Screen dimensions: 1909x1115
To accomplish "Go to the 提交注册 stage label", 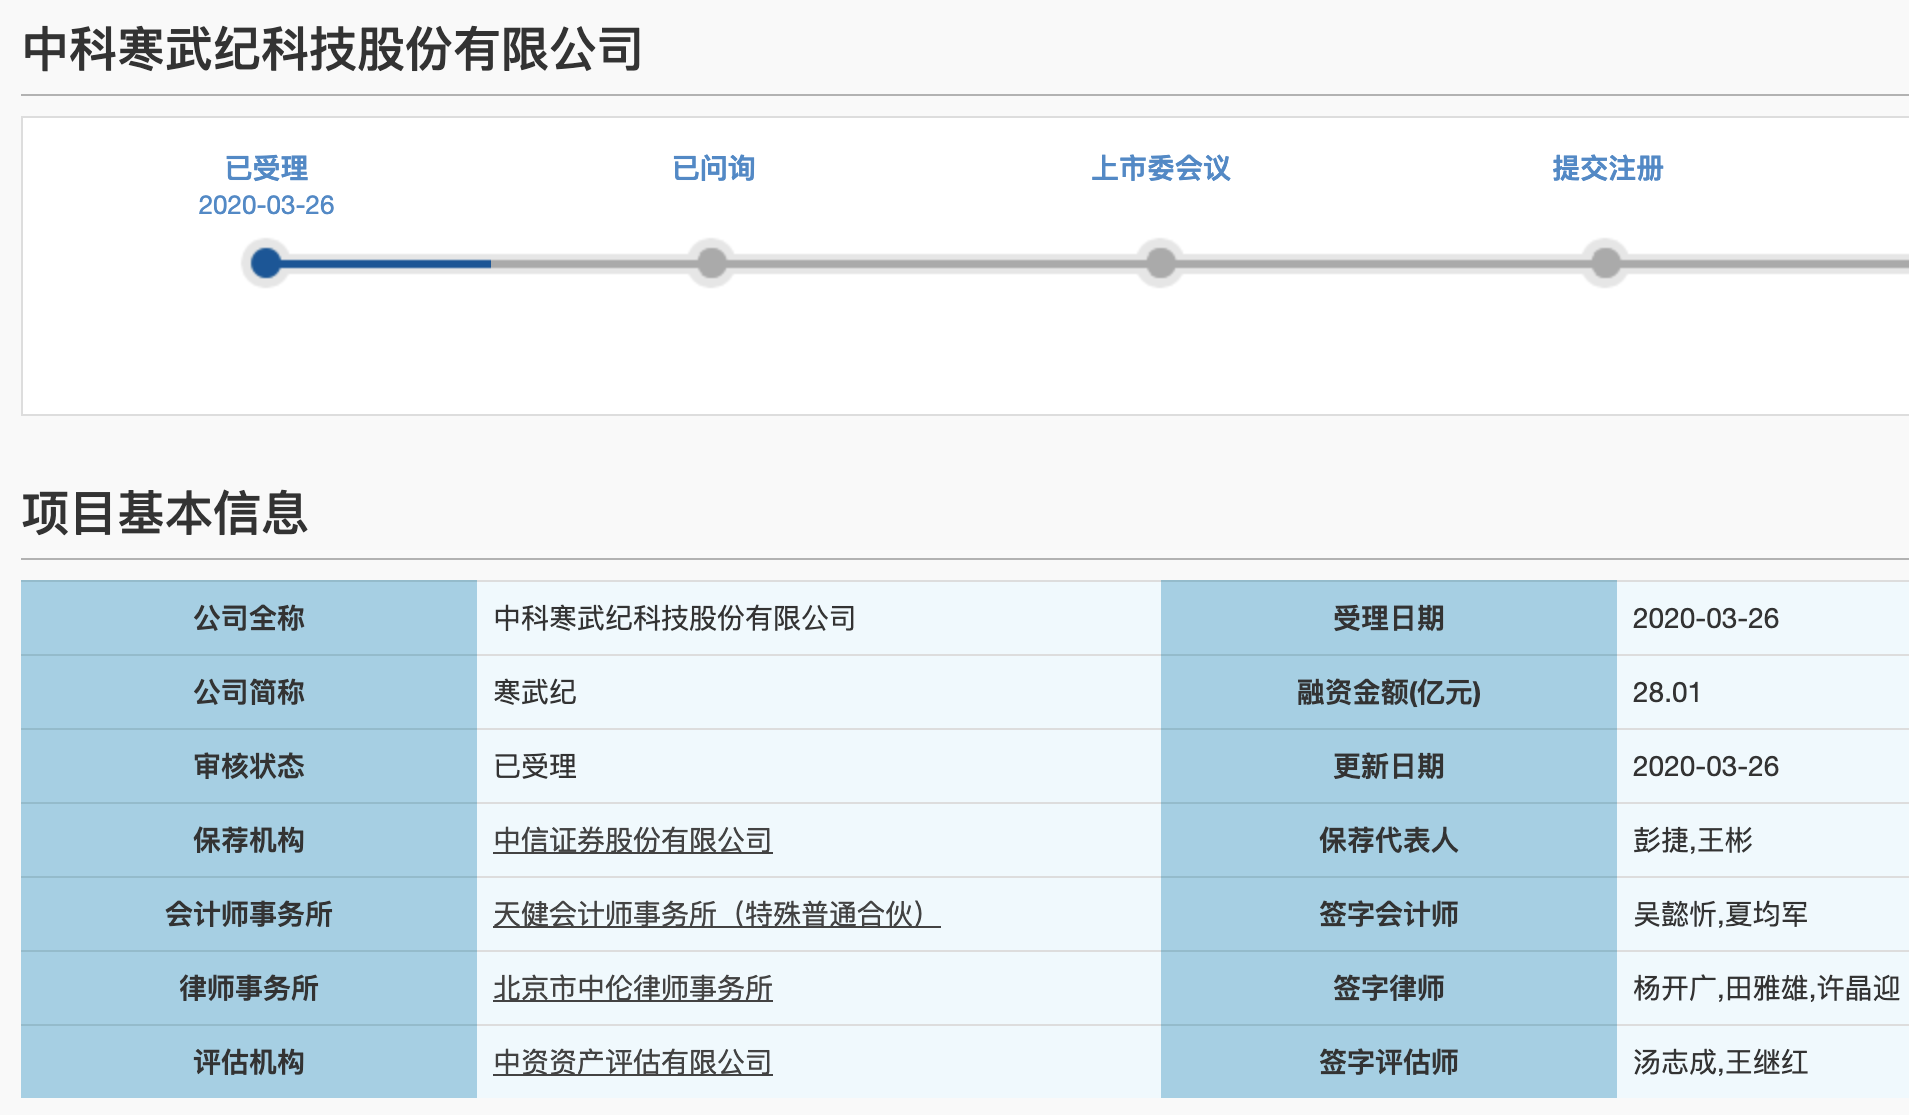I will 1607,168.
